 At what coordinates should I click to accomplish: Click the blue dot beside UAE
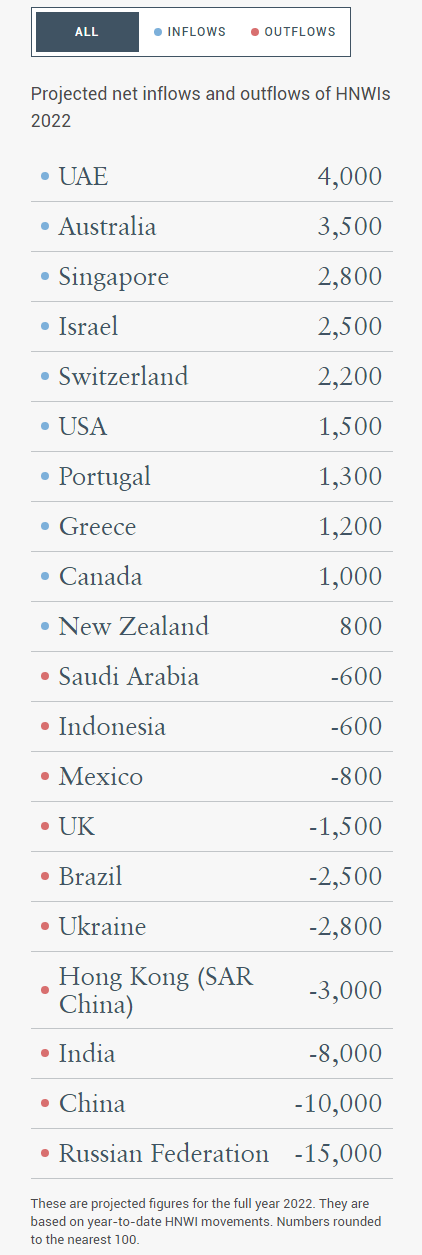[45, 177]
